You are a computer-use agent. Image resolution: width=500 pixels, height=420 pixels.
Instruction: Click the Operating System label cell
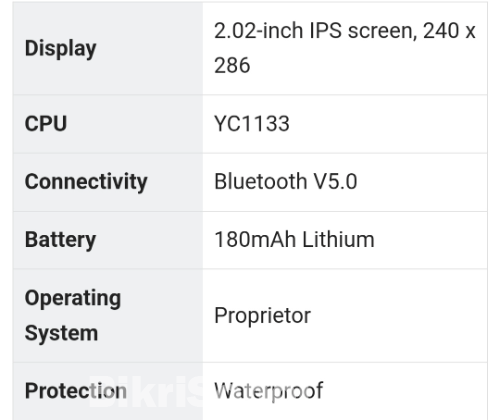(108, 316)
